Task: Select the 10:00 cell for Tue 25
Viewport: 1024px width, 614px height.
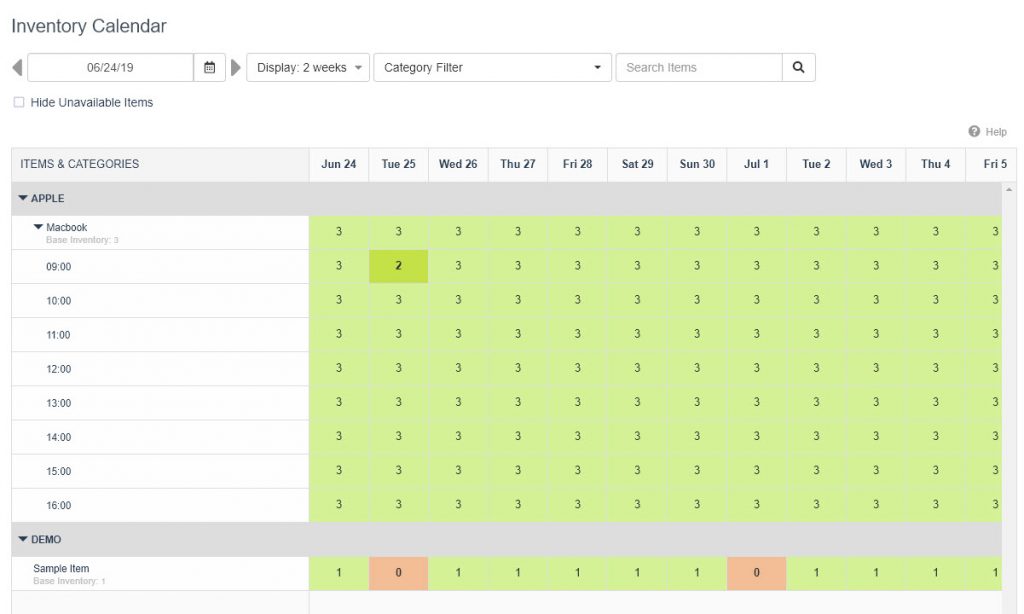Action: [398, 300]
